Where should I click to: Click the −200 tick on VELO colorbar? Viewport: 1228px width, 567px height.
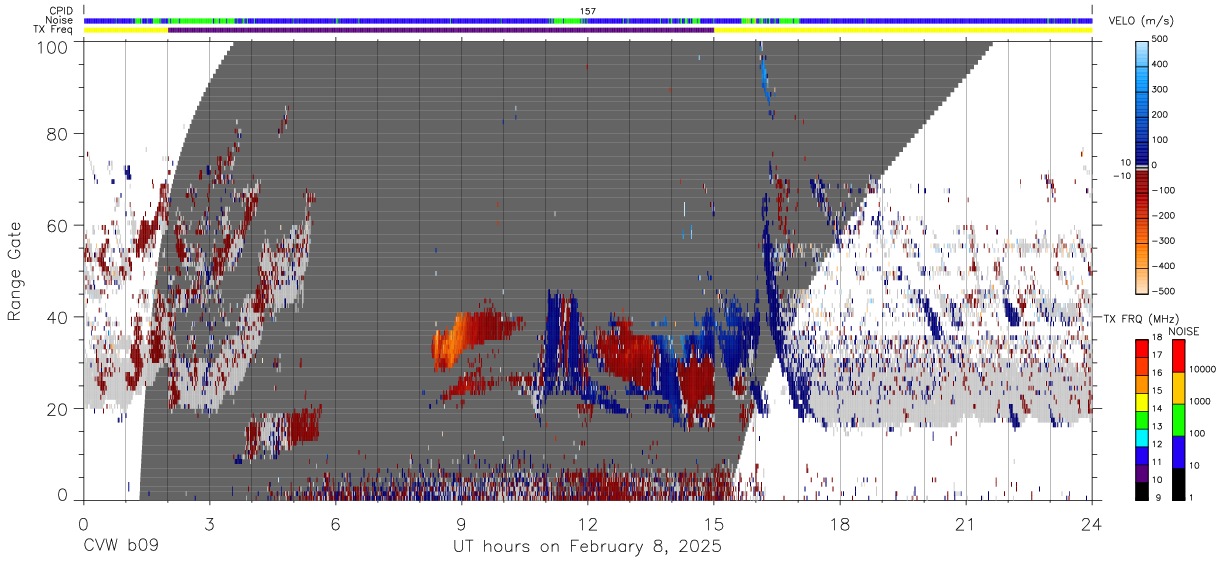click(x=1165, y=215)
